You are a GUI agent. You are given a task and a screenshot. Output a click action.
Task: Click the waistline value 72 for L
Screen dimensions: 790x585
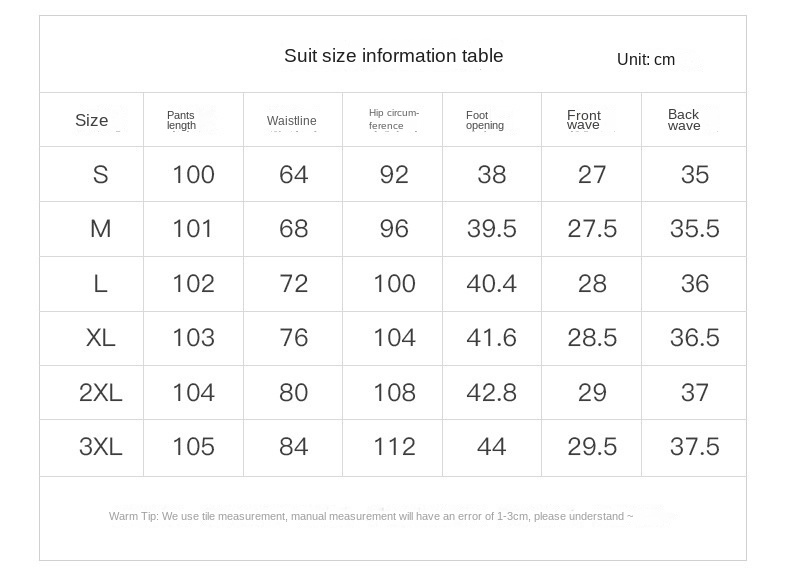(293, 284)
